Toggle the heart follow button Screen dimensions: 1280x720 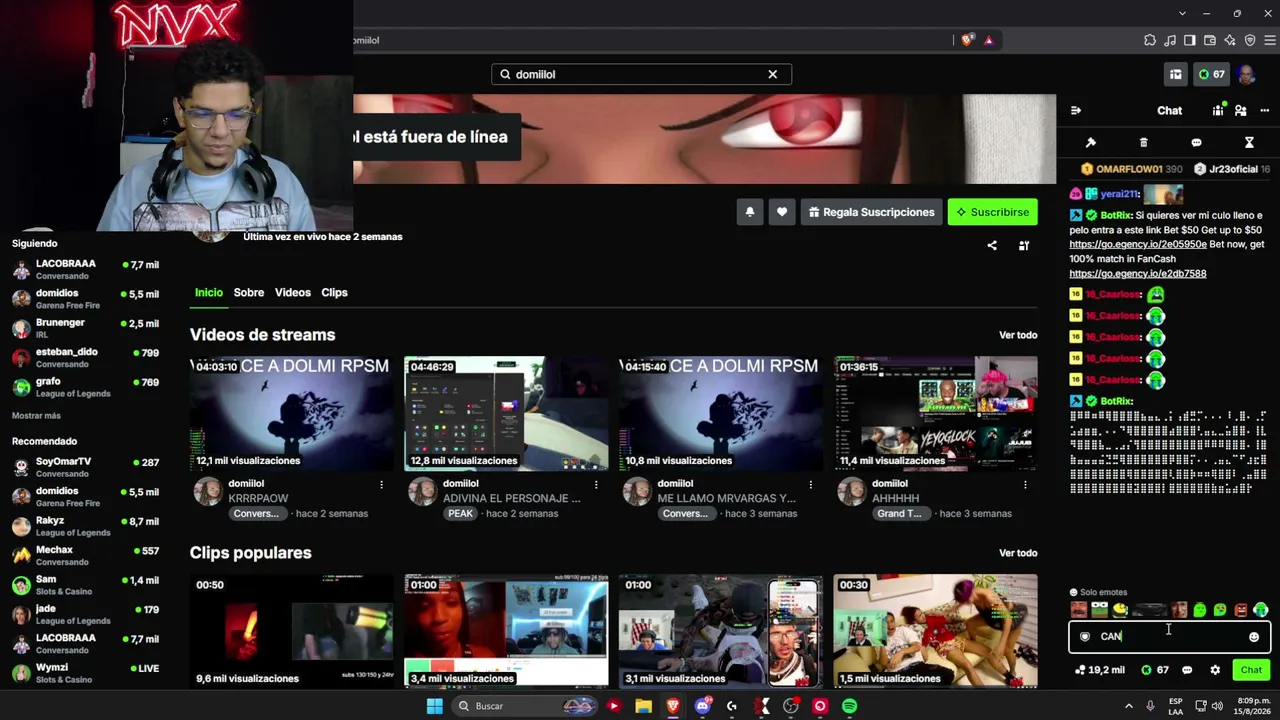click(x=782, y=212)
